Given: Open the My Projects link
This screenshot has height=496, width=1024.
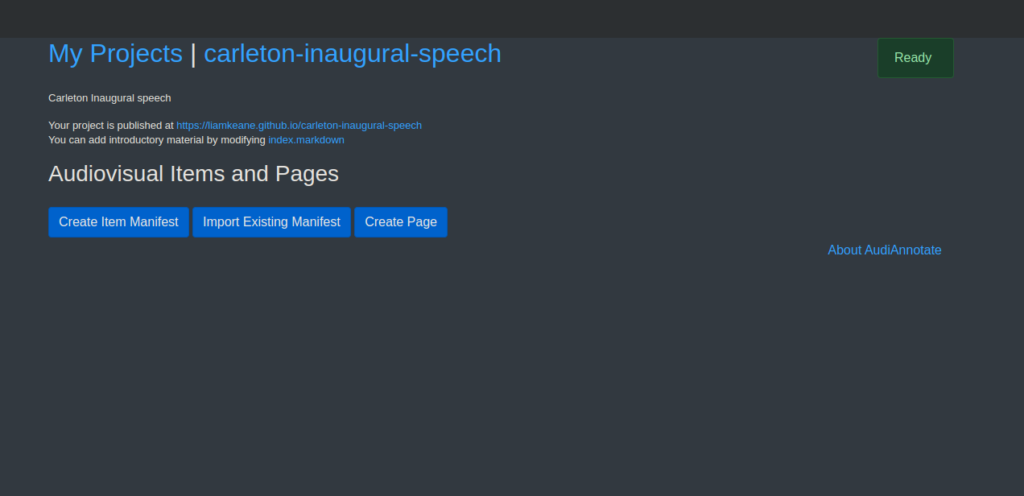Looking at the screenshot, I should 116,54.
